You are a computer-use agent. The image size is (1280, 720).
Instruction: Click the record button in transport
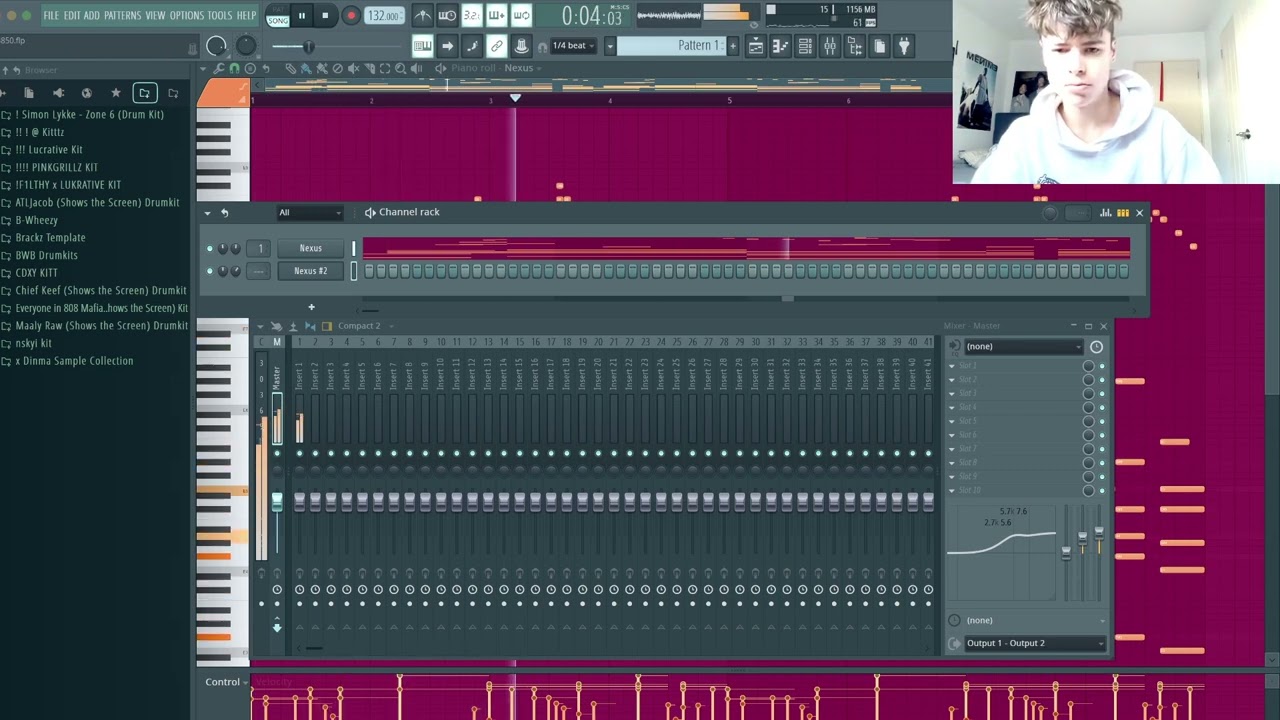tap(351, 15)
